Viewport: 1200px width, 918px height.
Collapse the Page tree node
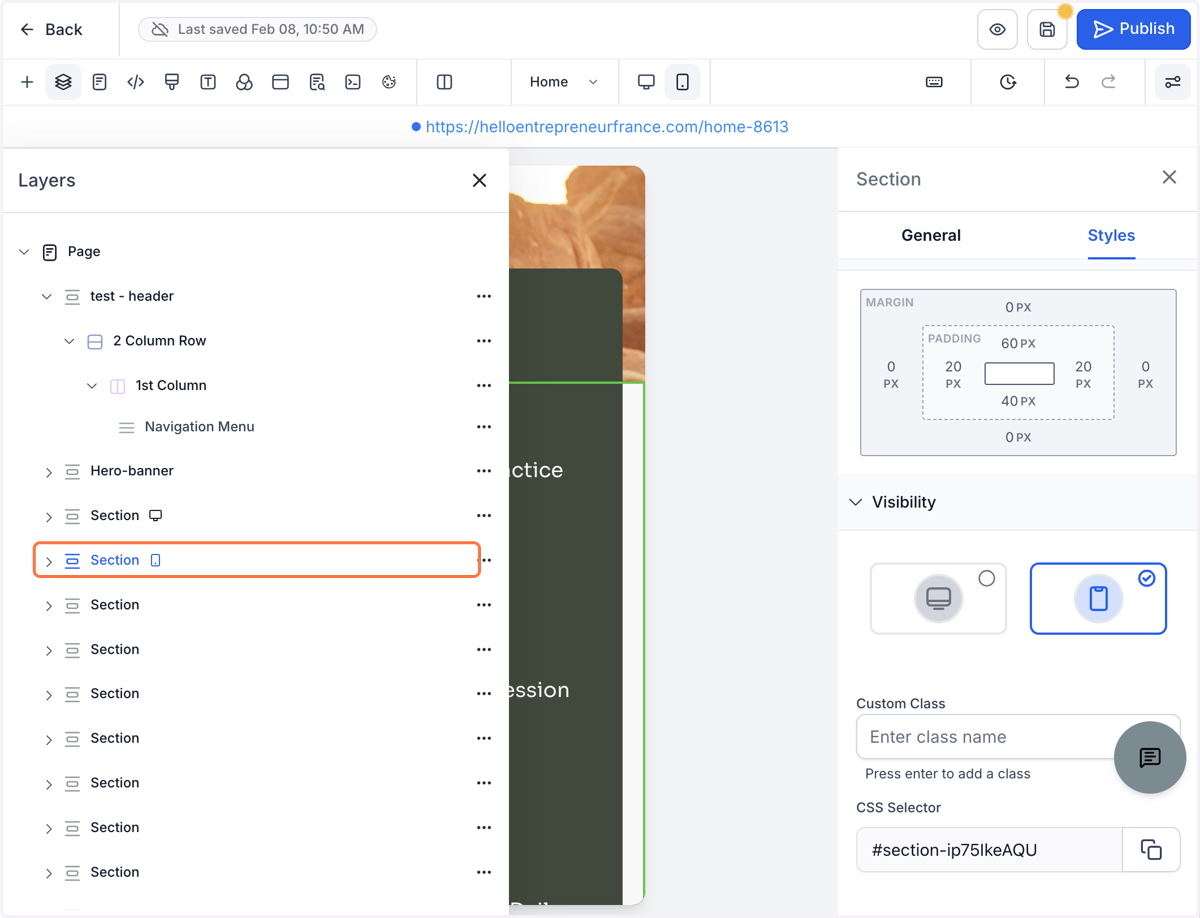point(24,252)
